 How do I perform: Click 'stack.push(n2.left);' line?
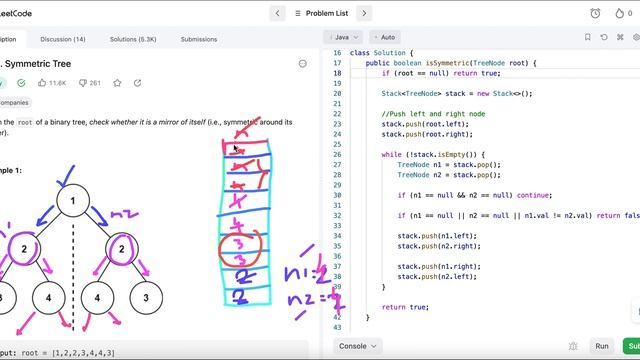pos(437,277)
